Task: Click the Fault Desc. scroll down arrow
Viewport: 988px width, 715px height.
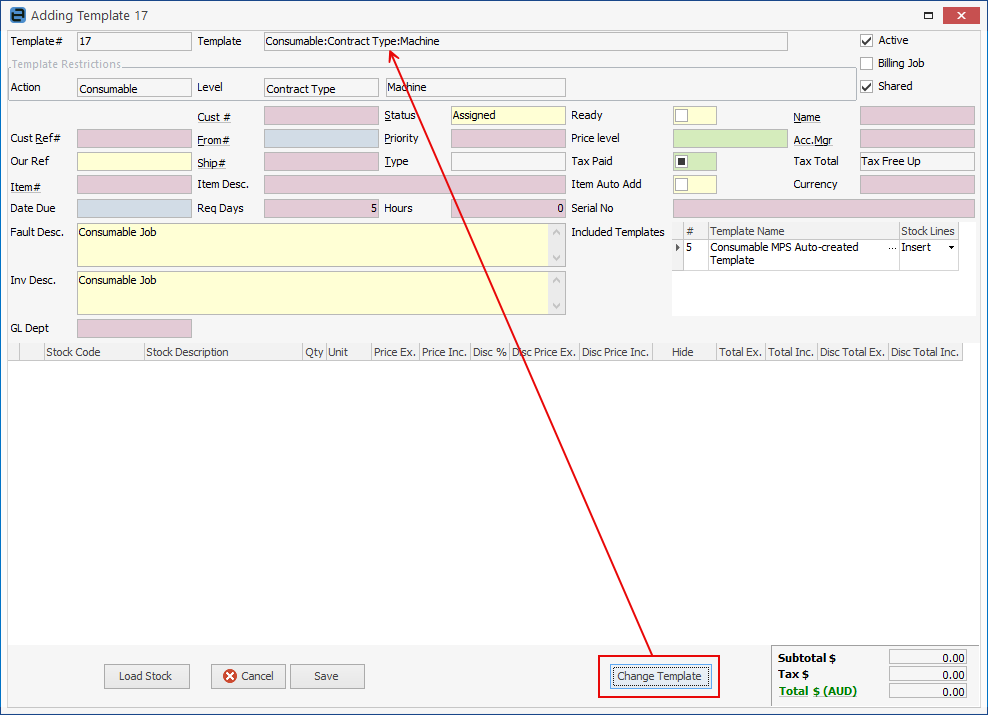Action: [x=556, y=258]
